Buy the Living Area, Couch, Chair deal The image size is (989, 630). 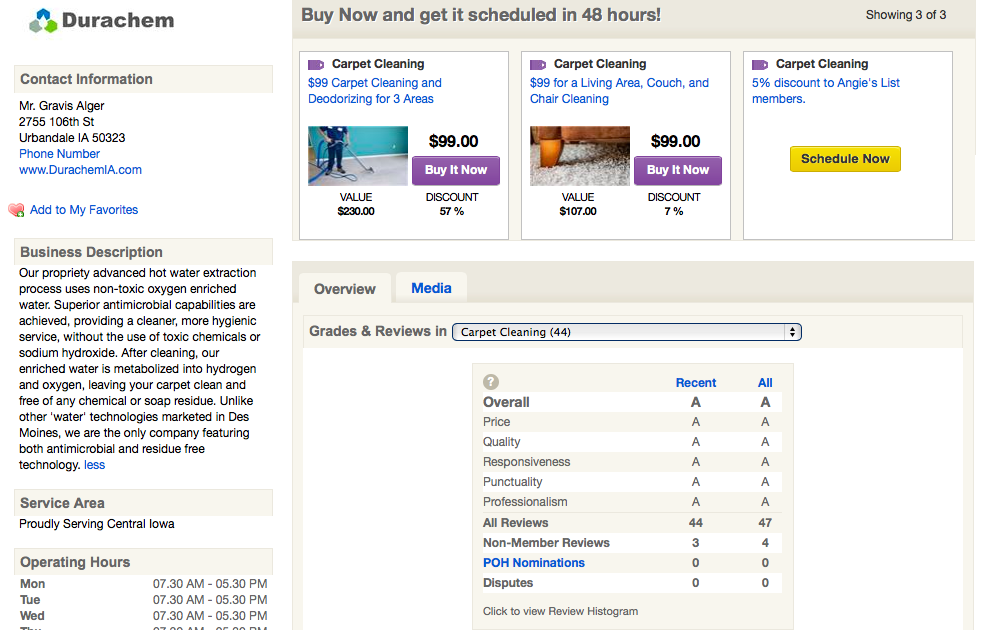678,170
